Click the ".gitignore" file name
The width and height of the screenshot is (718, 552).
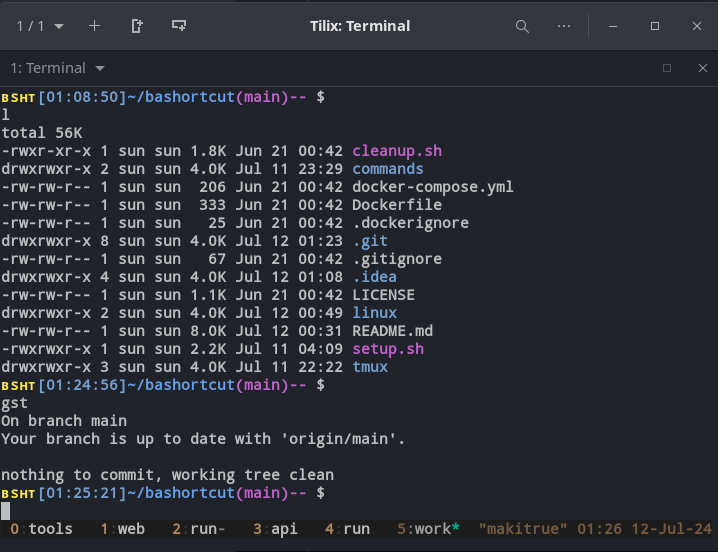pos(397,259)
